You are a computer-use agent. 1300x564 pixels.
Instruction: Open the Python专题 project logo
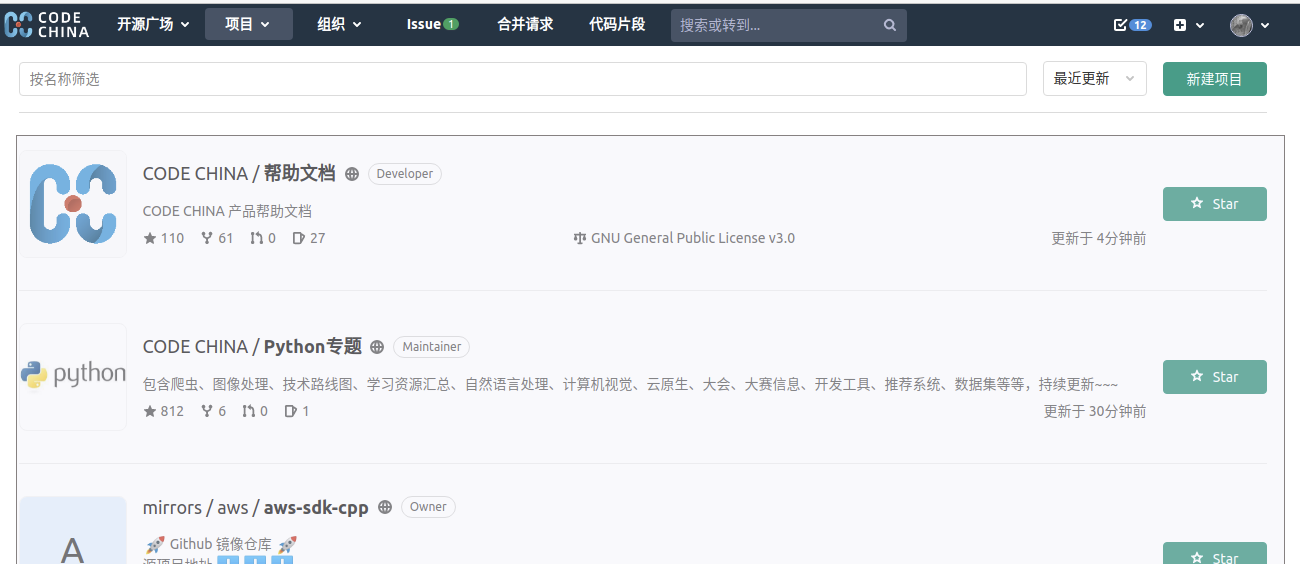coord(73,377)
